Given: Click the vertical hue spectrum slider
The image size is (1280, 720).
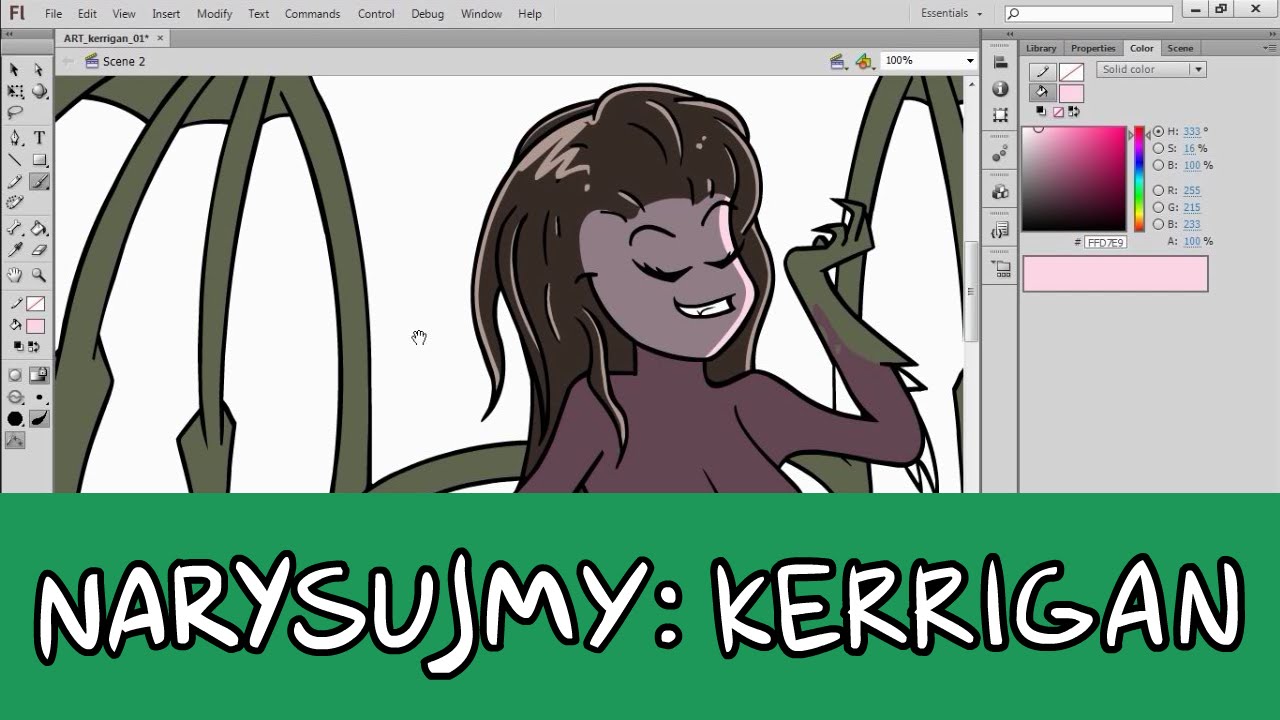Looking at the screenshot, I should coord(1138,179).
